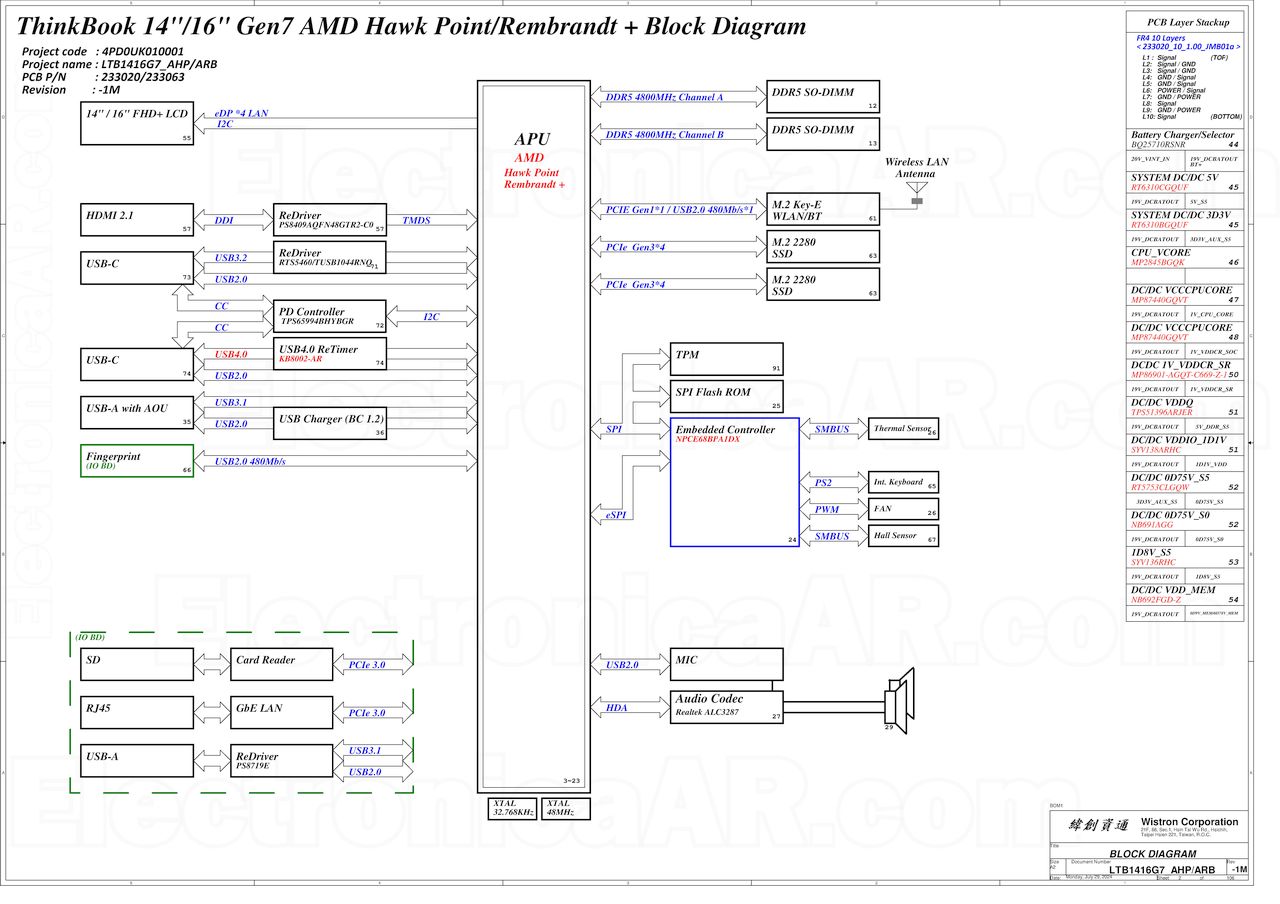Select the ReDriver PS8719E block

(282, 761)
